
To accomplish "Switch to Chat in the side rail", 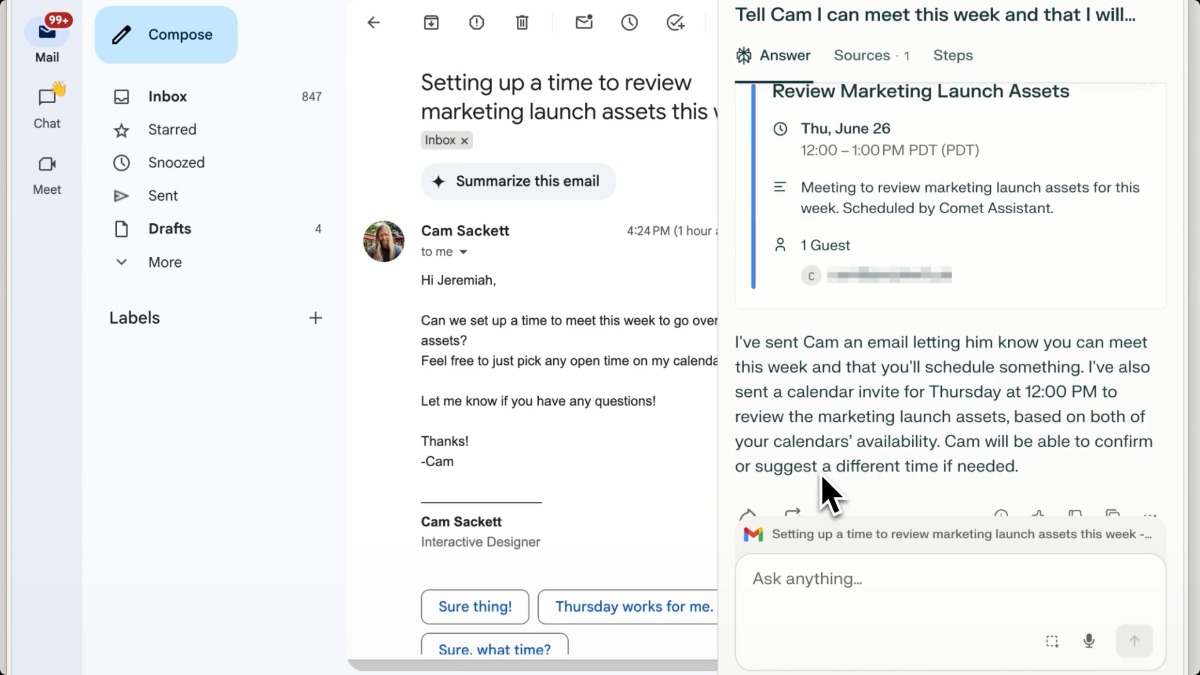I will tap(47, 106).
